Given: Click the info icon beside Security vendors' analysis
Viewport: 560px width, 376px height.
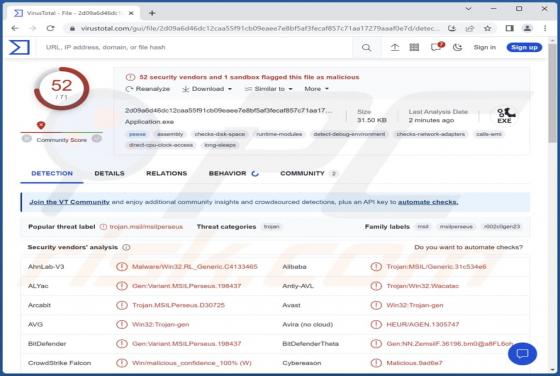Looking at the screenshot, I should coord(126,247).
